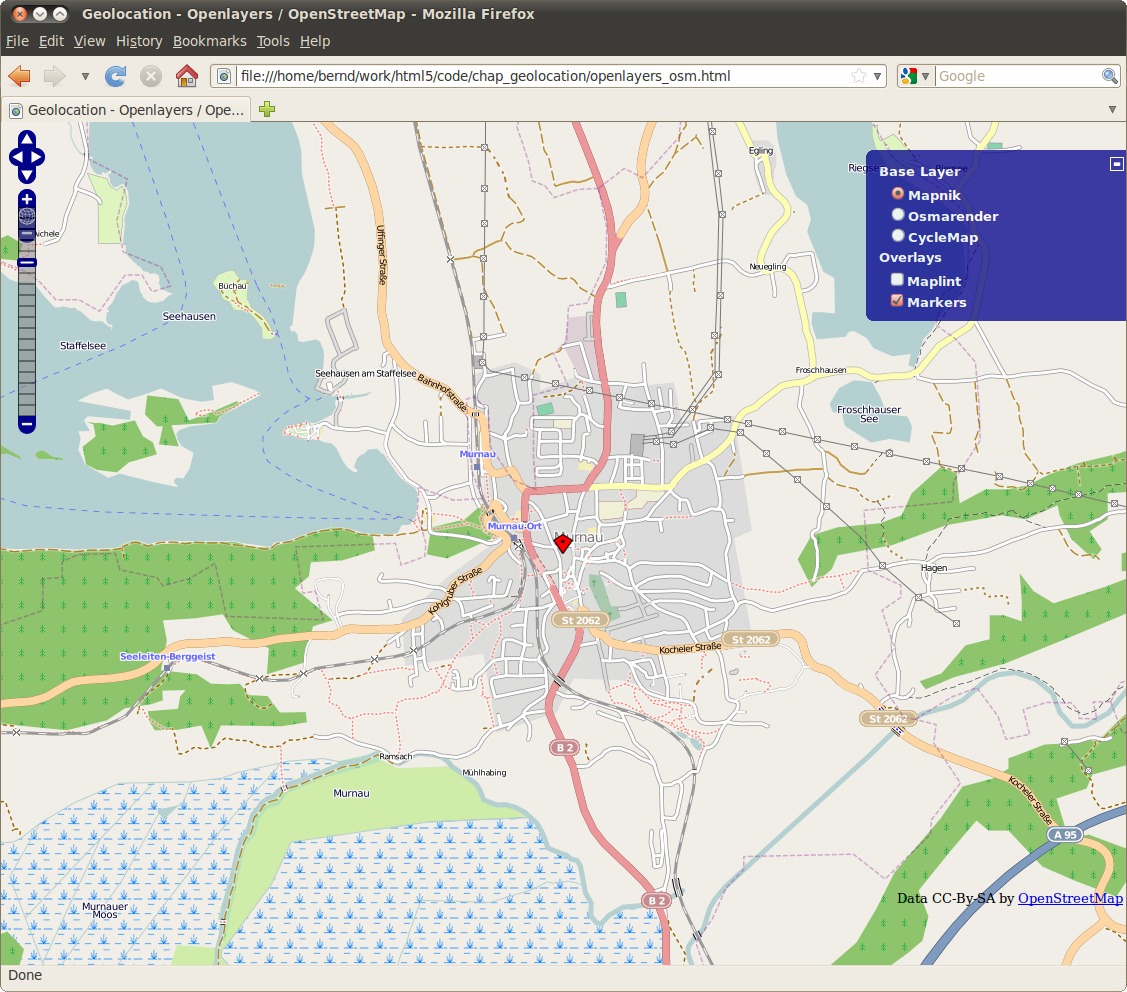Image resolution: width=1127 pixels, height=992 pixels.
Task: Select the CycleMap base layer
Action: (x=898, y=236)
